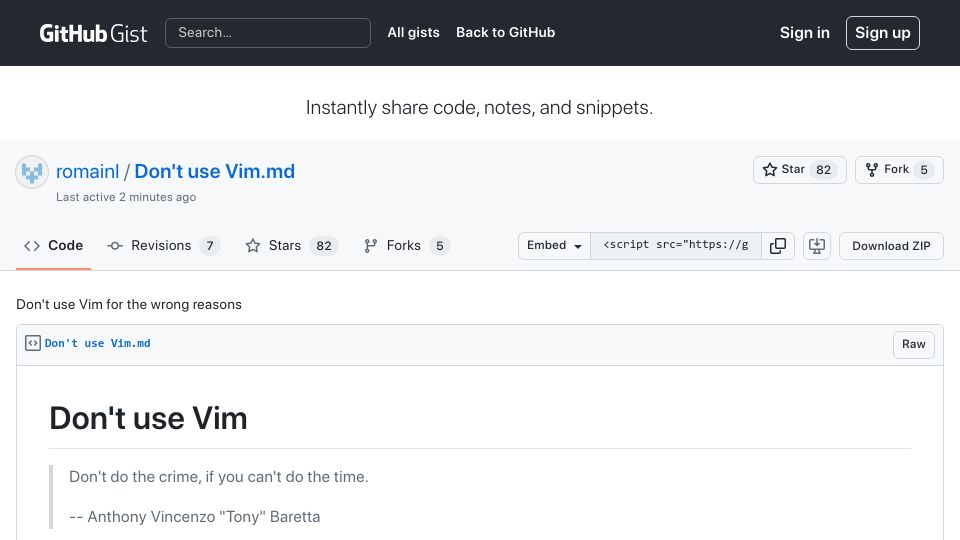
Task: Open the Sign in page
Action: coord(804,32)
